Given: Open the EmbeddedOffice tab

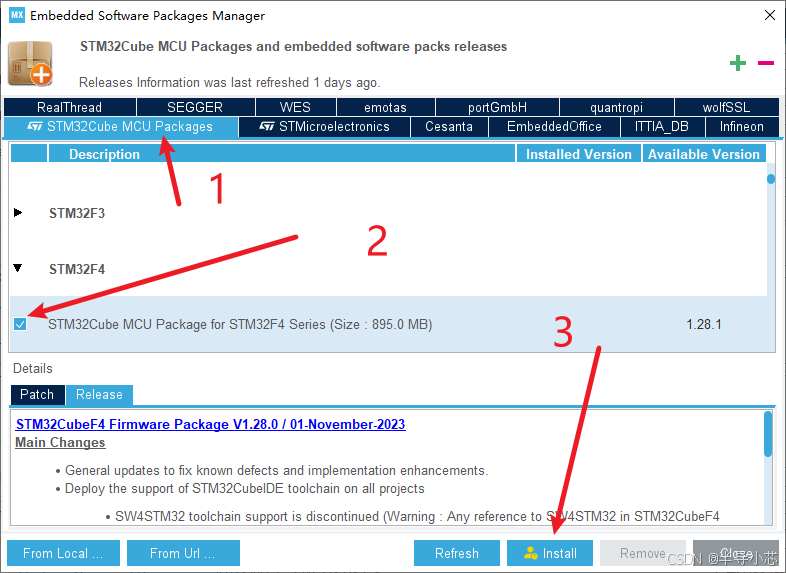Looking at the screenshot, I should coord(554,127).
